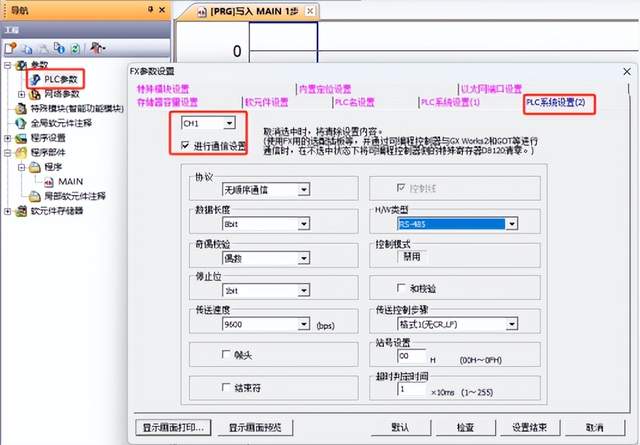Click the 站号设置 input field
This screenshot has height=445, width=640.
tap(412, 355)
